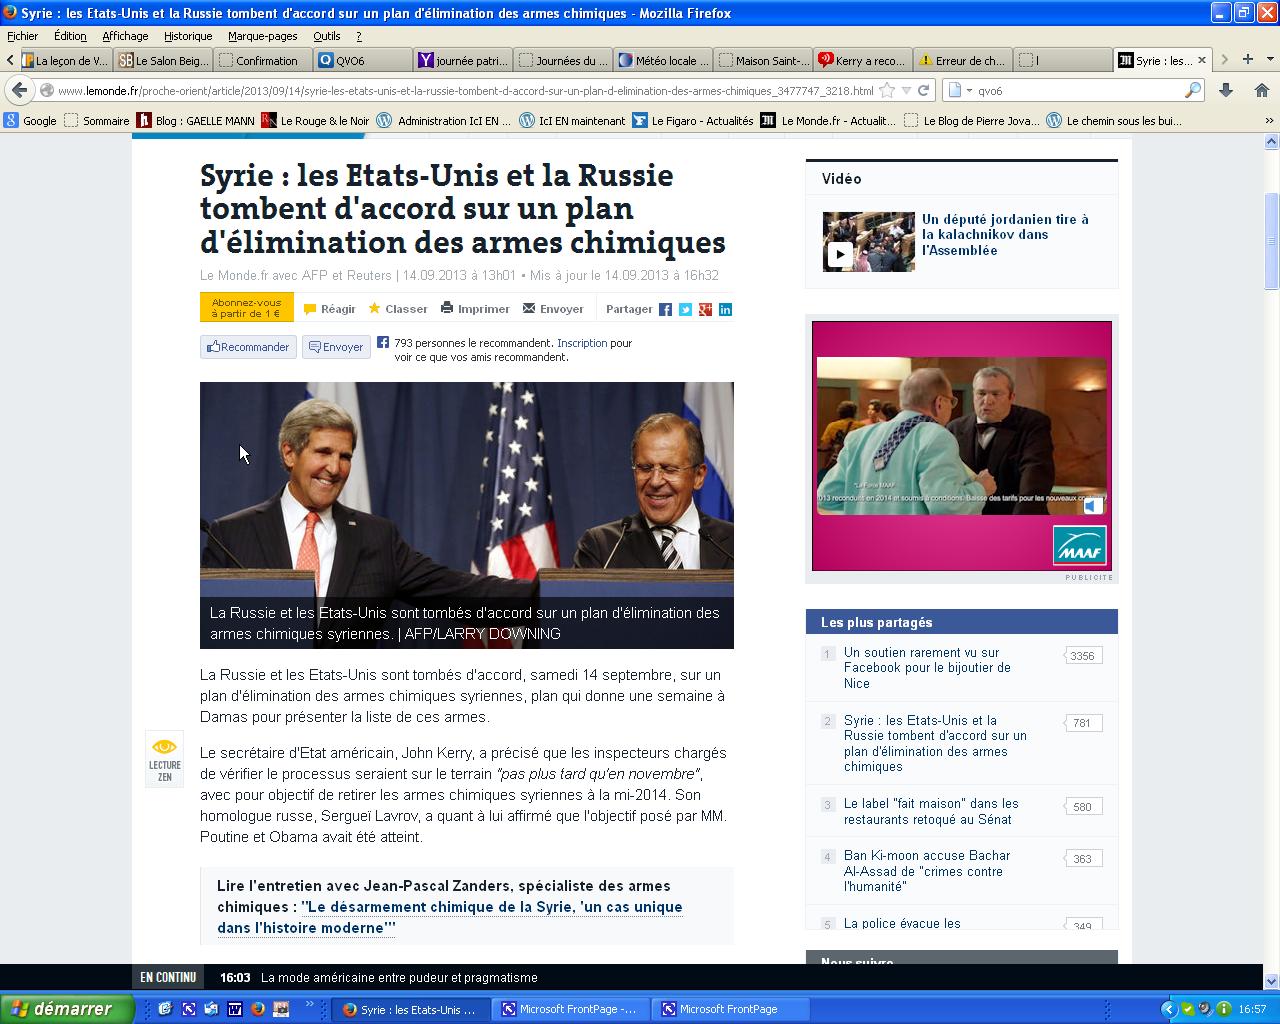Click the Inscription link
Image resolution: width=1280 pixels, height=1024 pixels.
582,343
